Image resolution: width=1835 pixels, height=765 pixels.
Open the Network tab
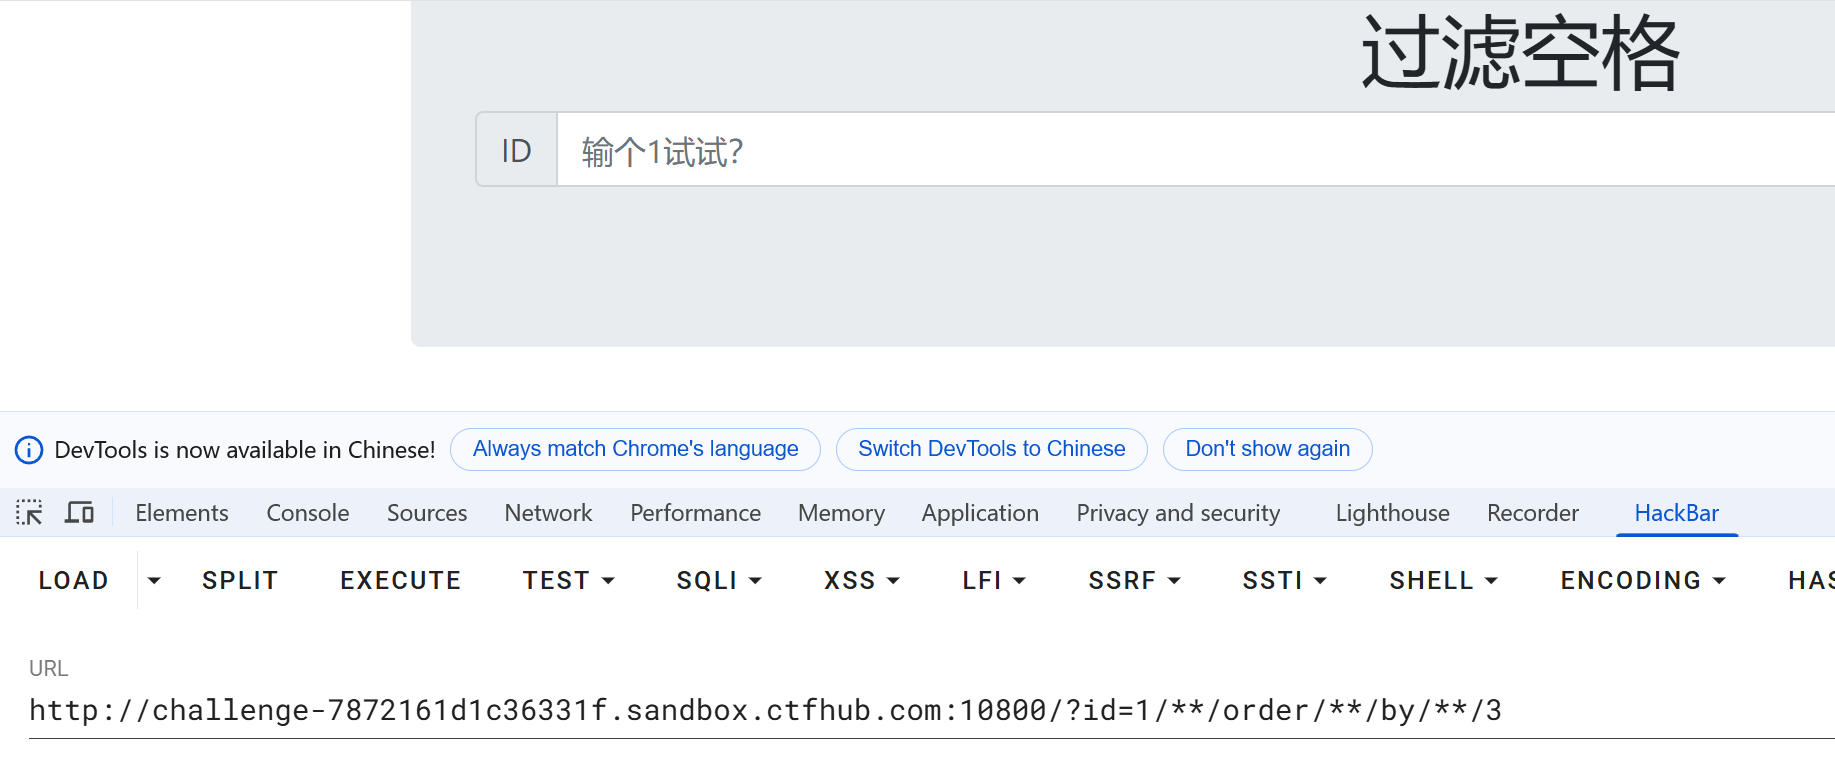point(548,513)
